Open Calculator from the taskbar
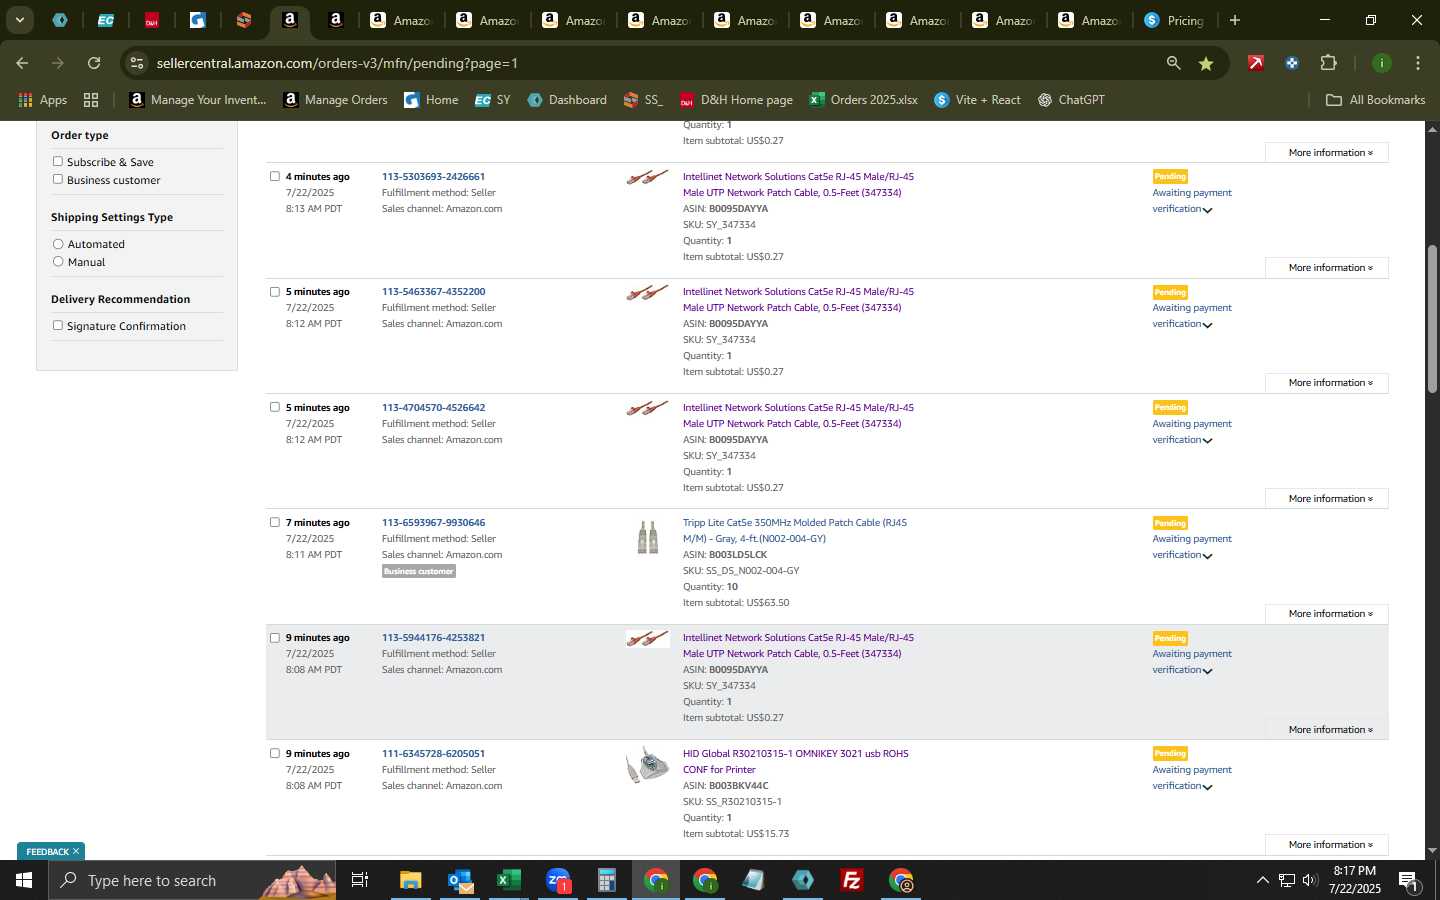The image size is (1440, 900). (606, 880)
